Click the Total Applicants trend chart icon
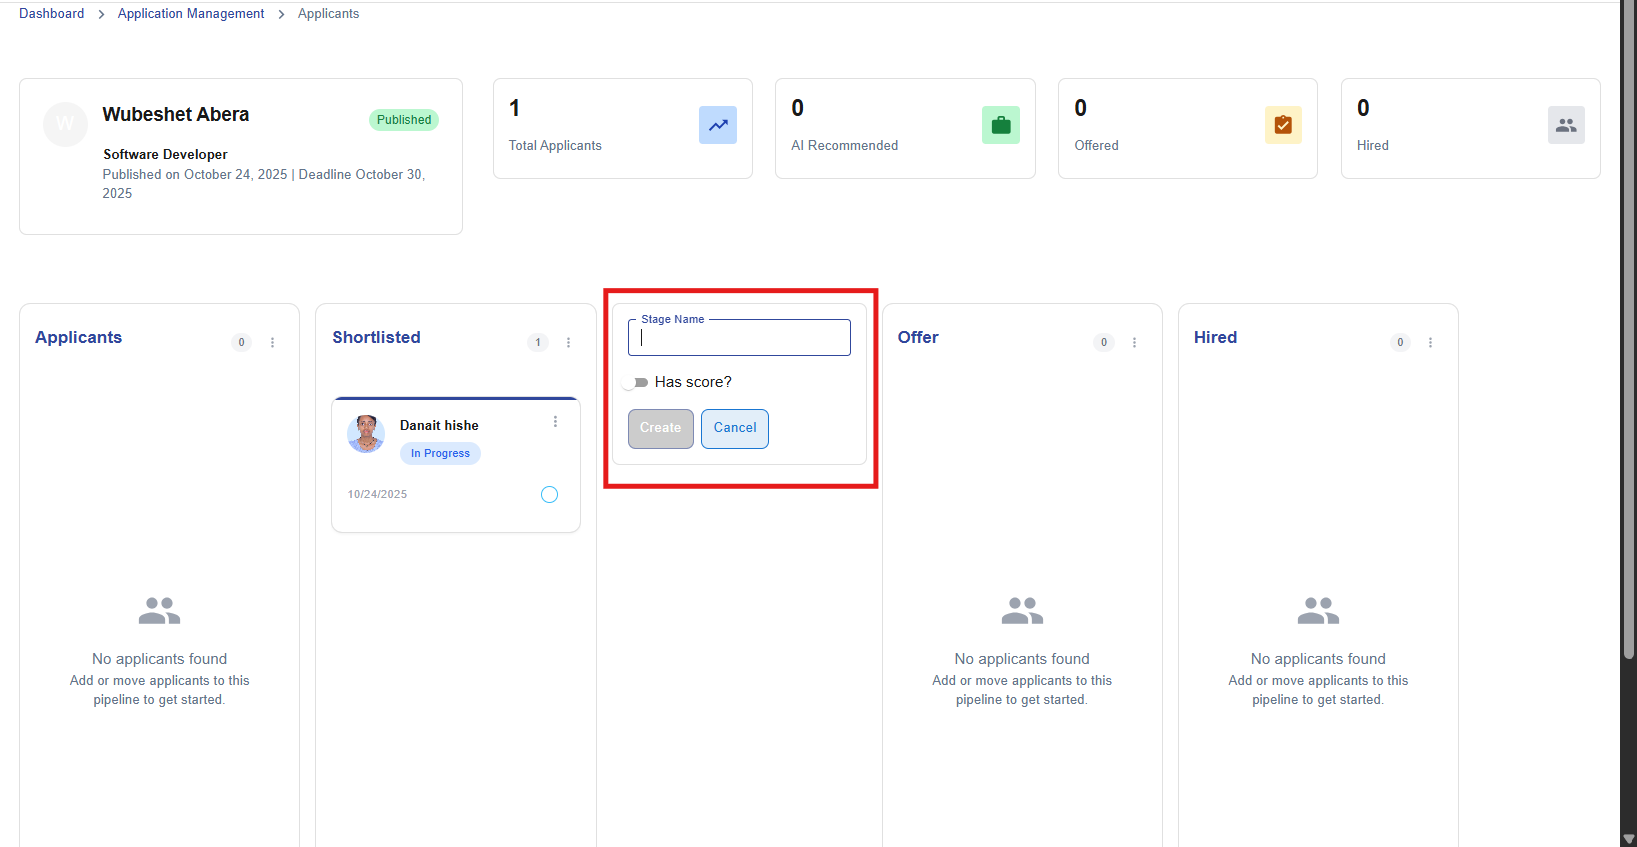The image size is (1637, 847). point(717,125)
